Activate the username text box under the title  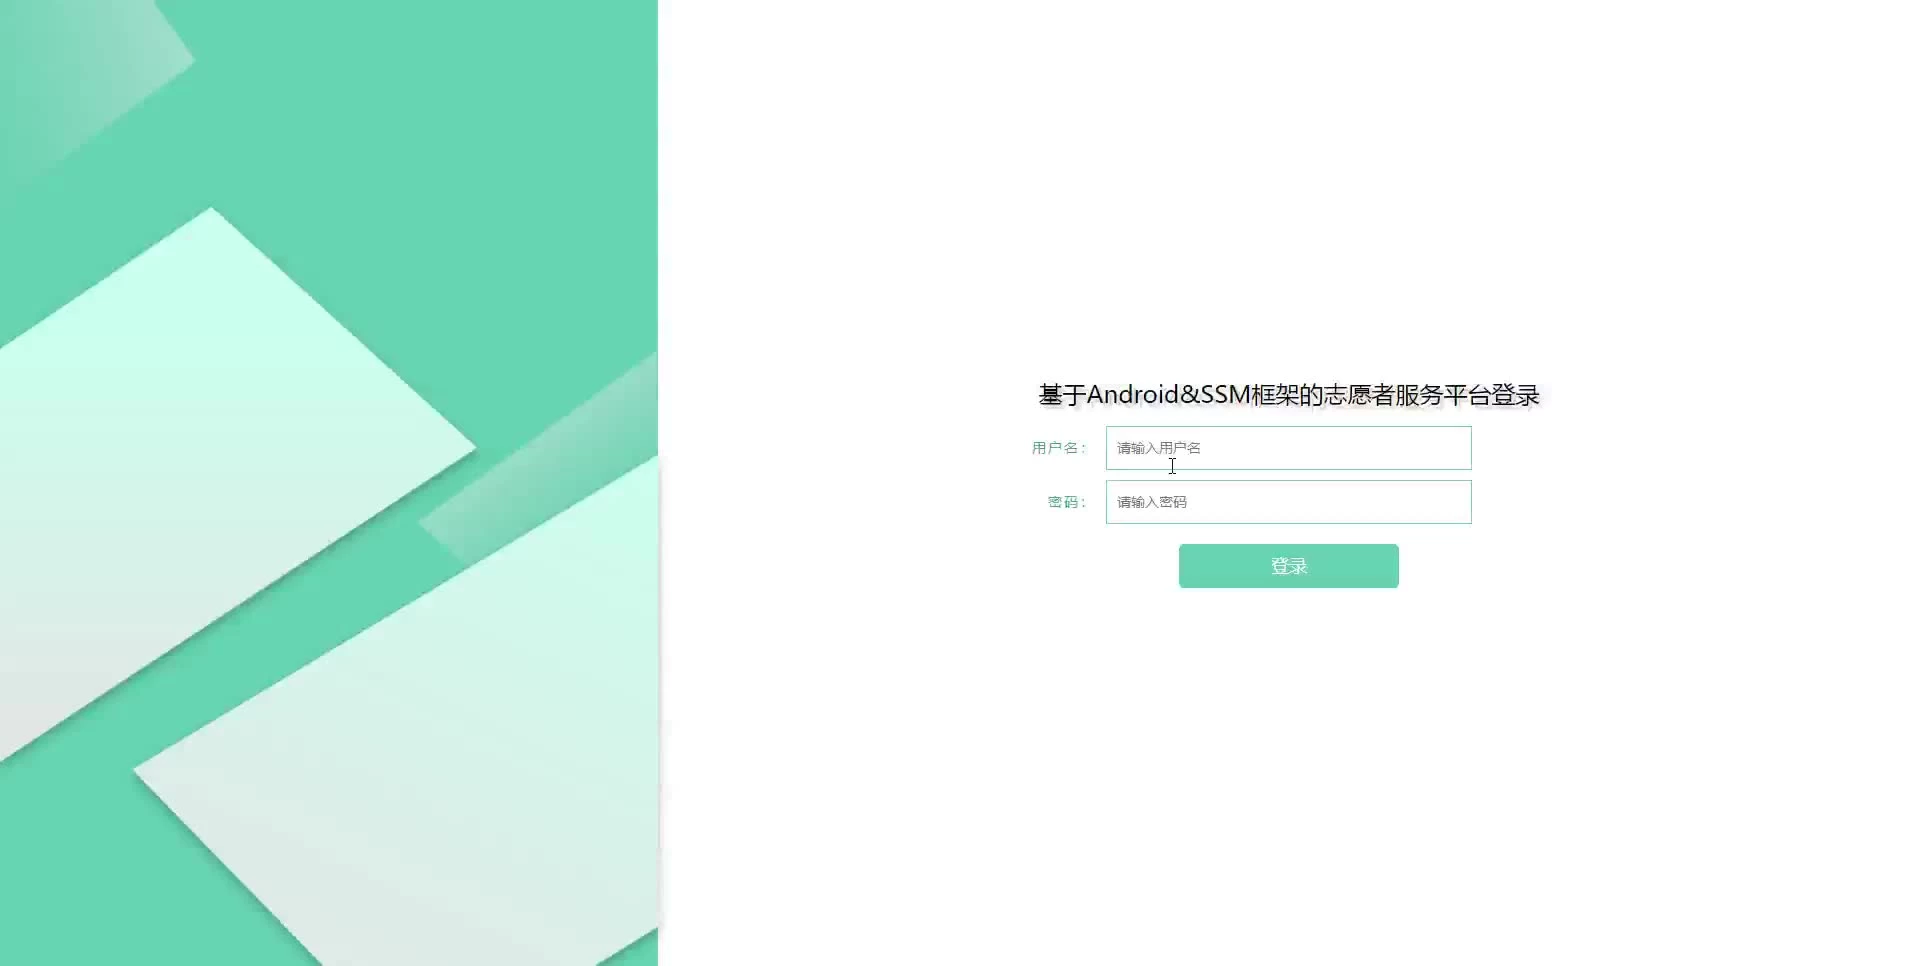[x=1288, y=448]
